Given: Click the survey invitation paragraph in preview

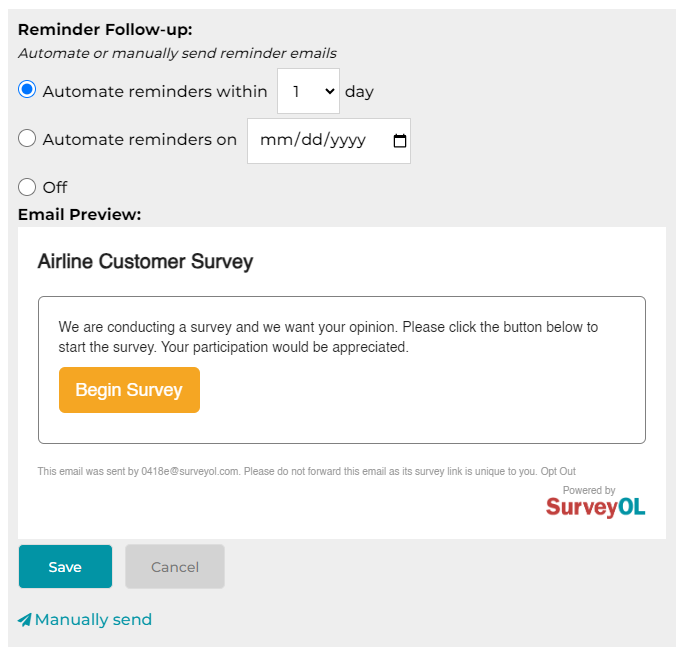Looking at the screenshot, I should [328, 337].
